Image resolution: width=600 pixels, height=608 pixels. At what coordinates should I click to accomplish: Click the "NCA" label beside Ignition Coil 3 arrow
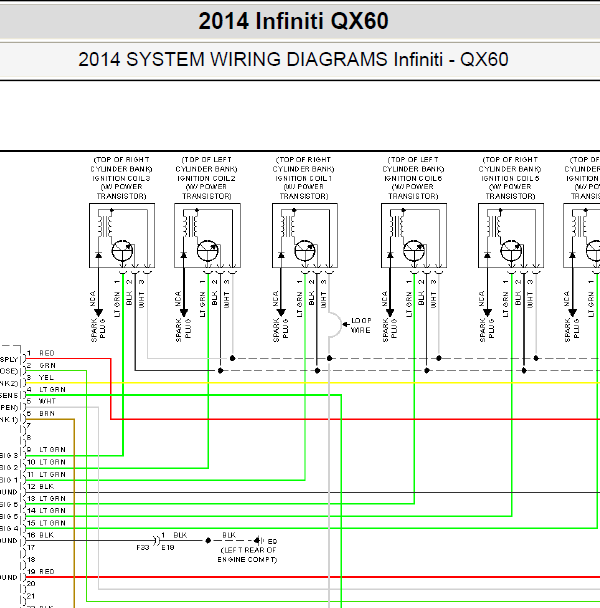(93, 299)
